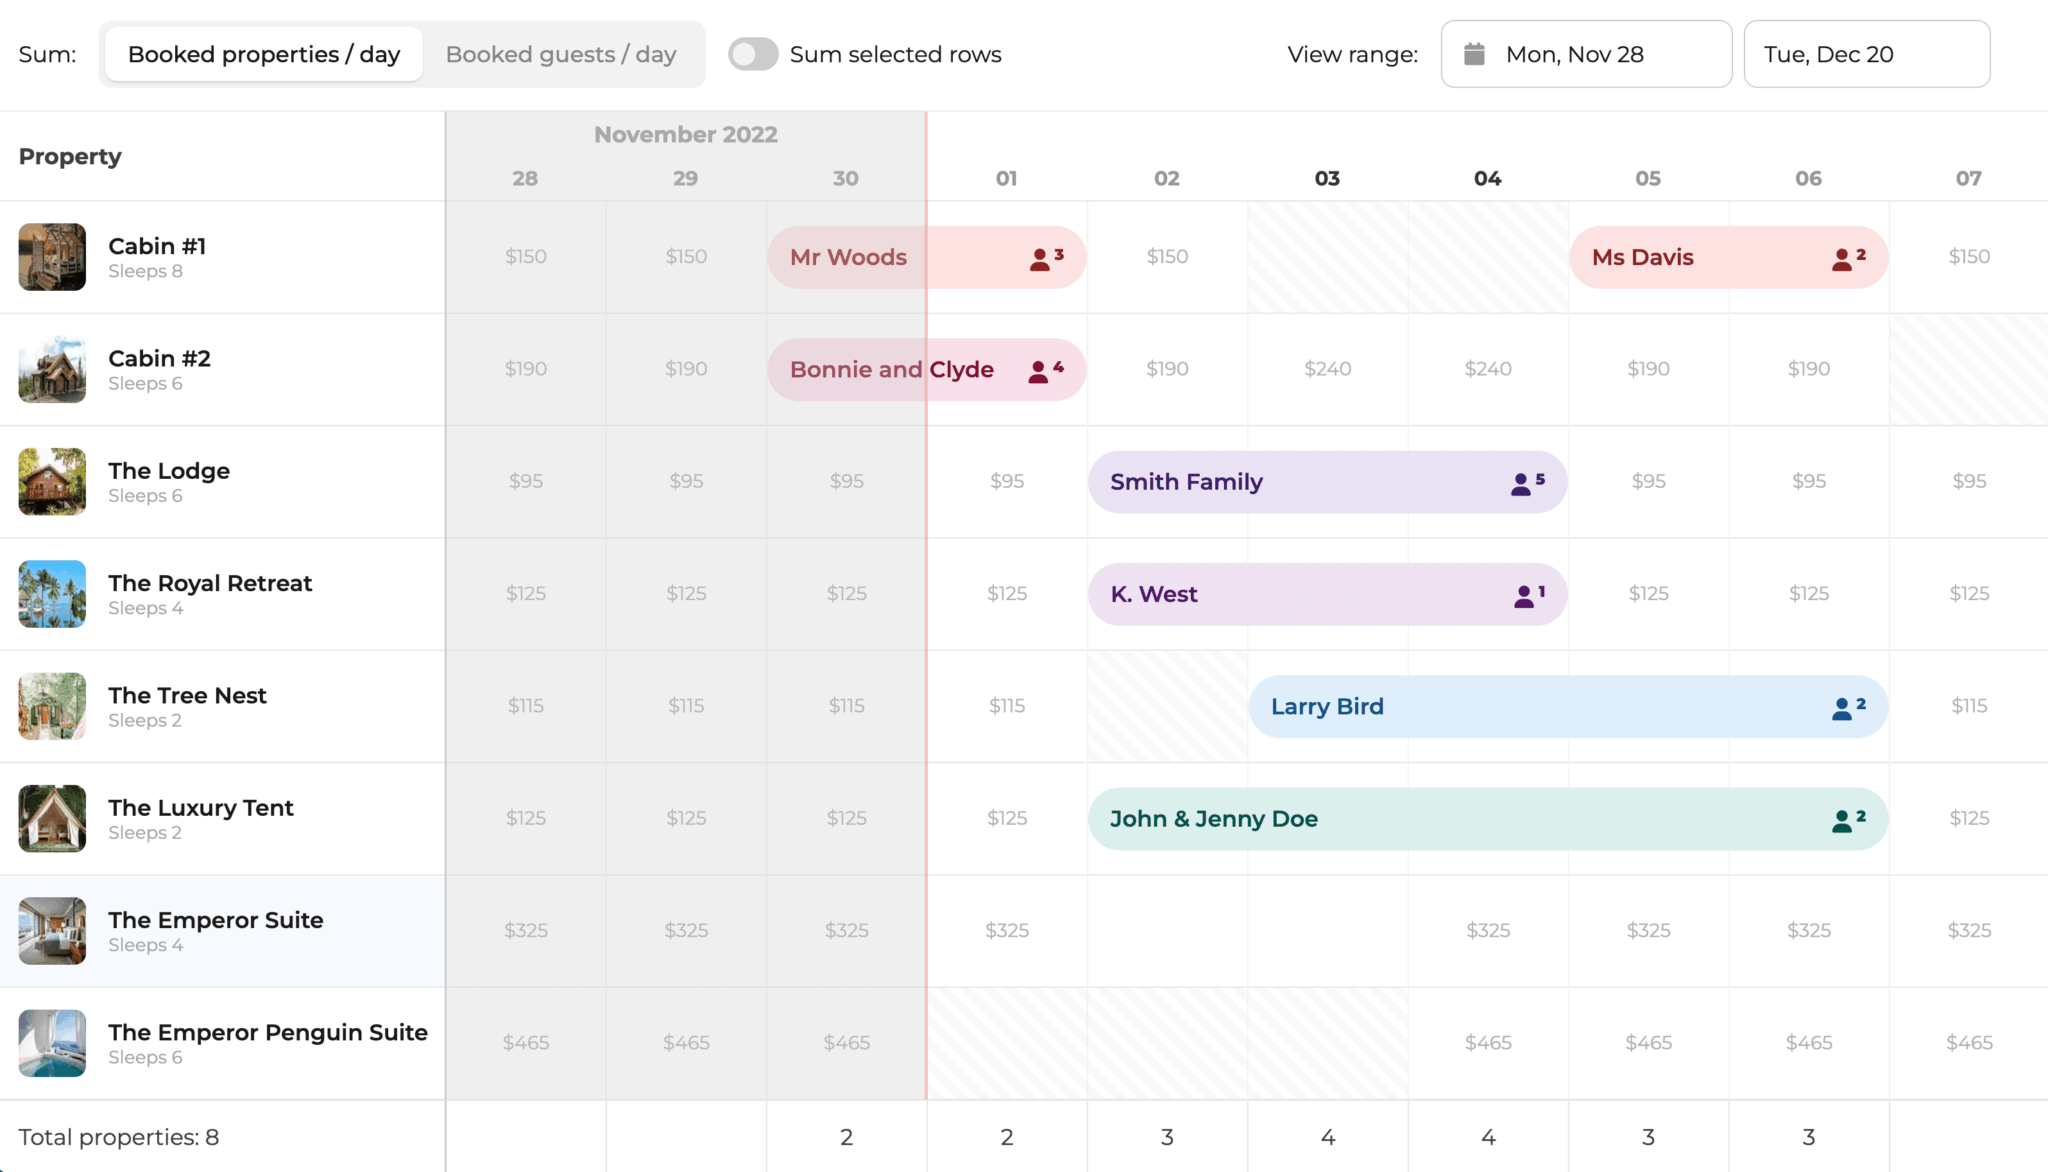This screenshot has height=1172, width=2048.
Task: Switch to Booked guests / day tab
Action: [561, 54]
